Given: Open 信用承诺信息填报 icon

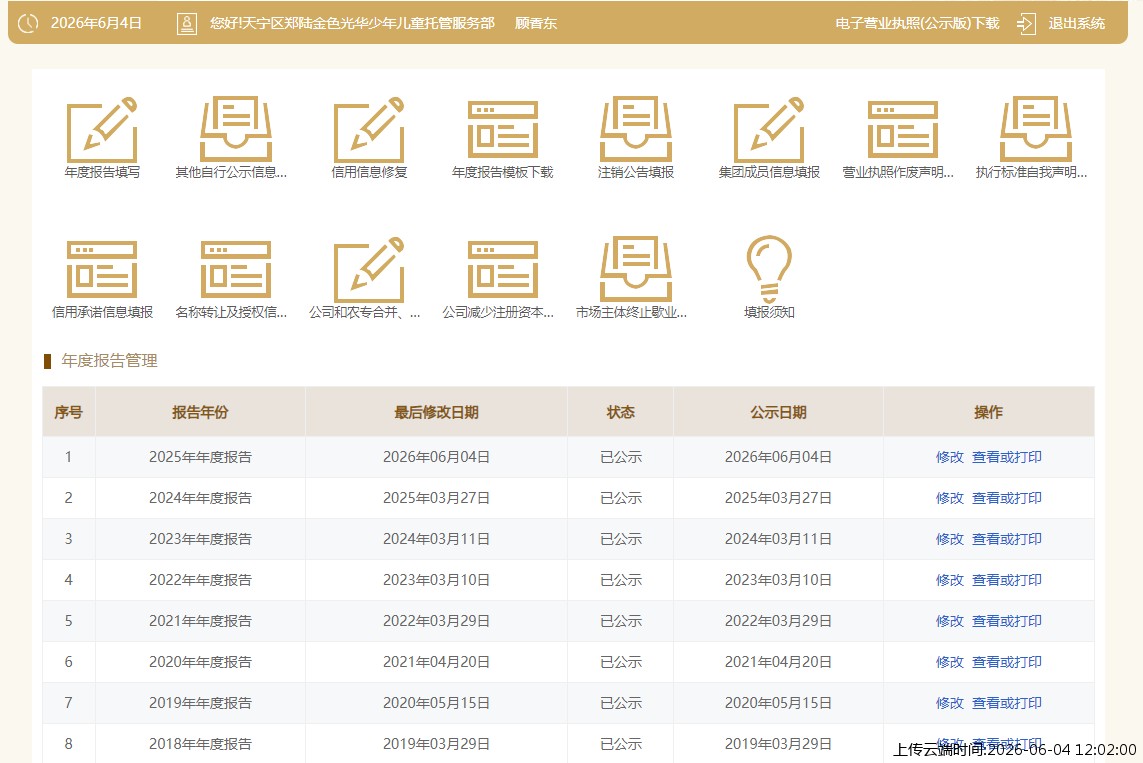Looking at the screenshot, I should (102, 270).
